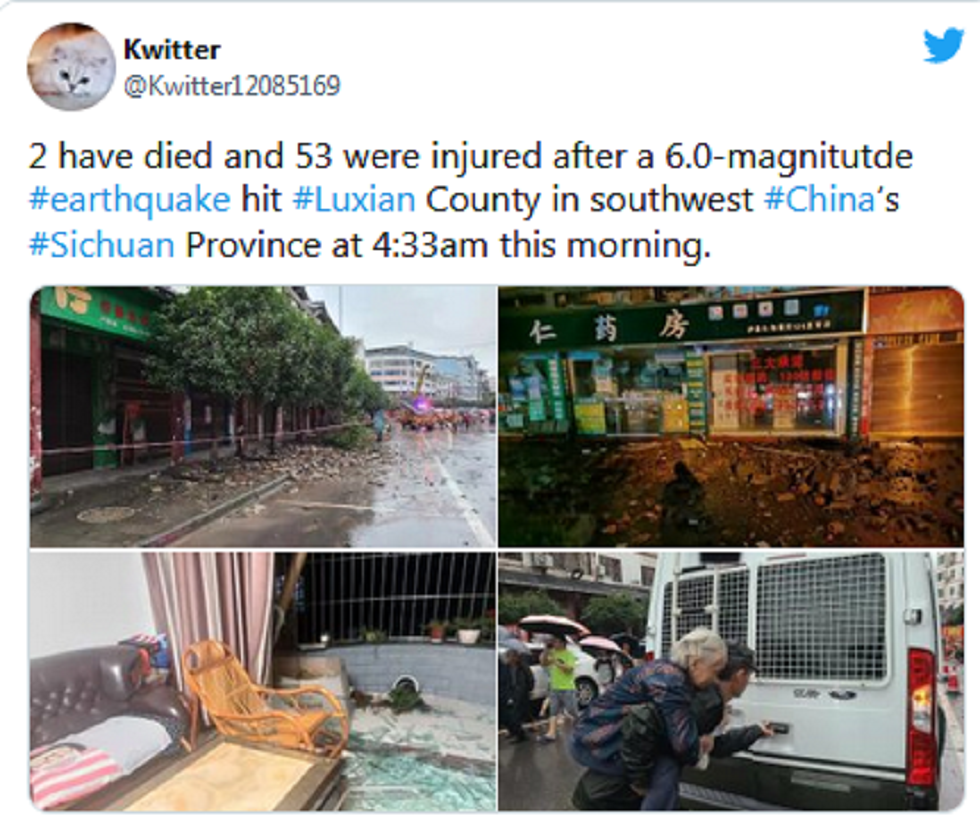Click the 'Province at 4:33am this morning' text

pyautogui.click(x=448, y=244)
